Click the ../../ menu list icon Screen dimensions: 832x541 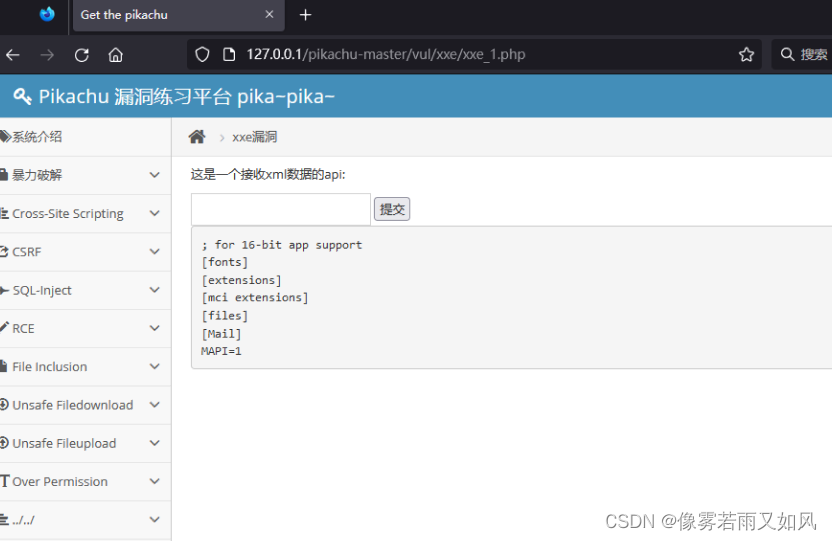tap(4, 519)
